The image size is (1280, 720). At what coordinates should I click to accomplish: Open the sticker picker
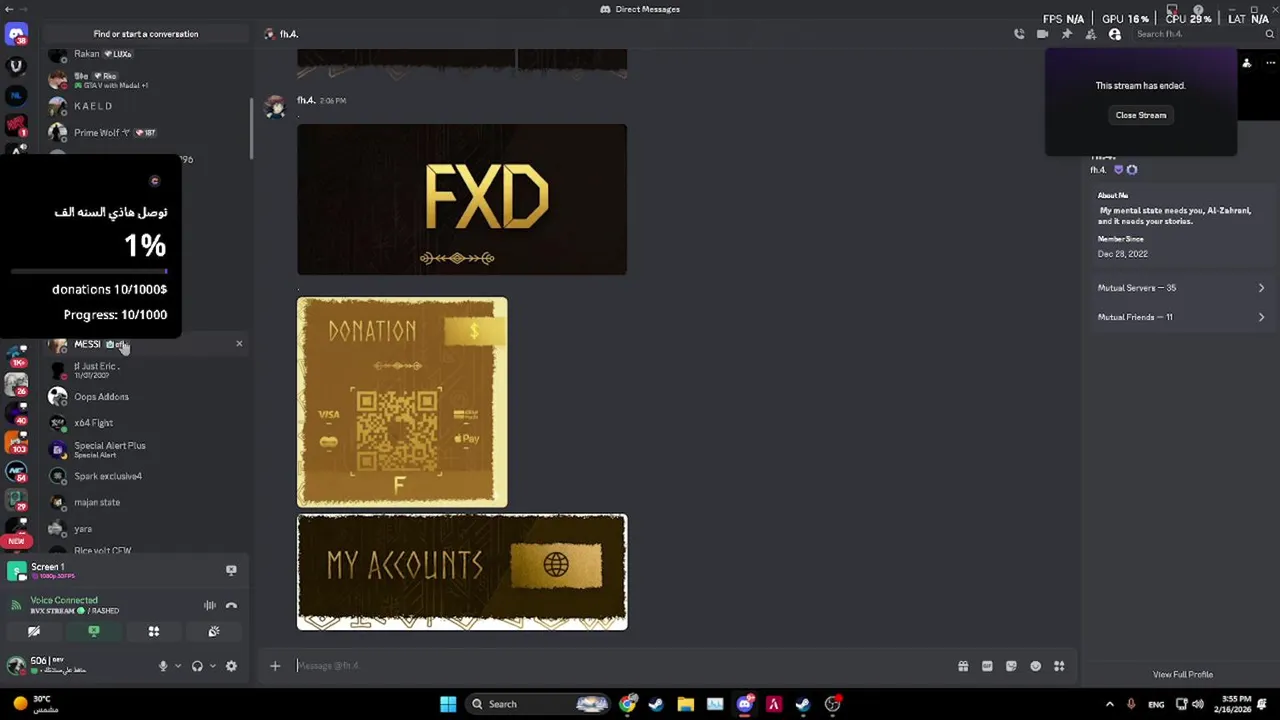(1011, 666)
